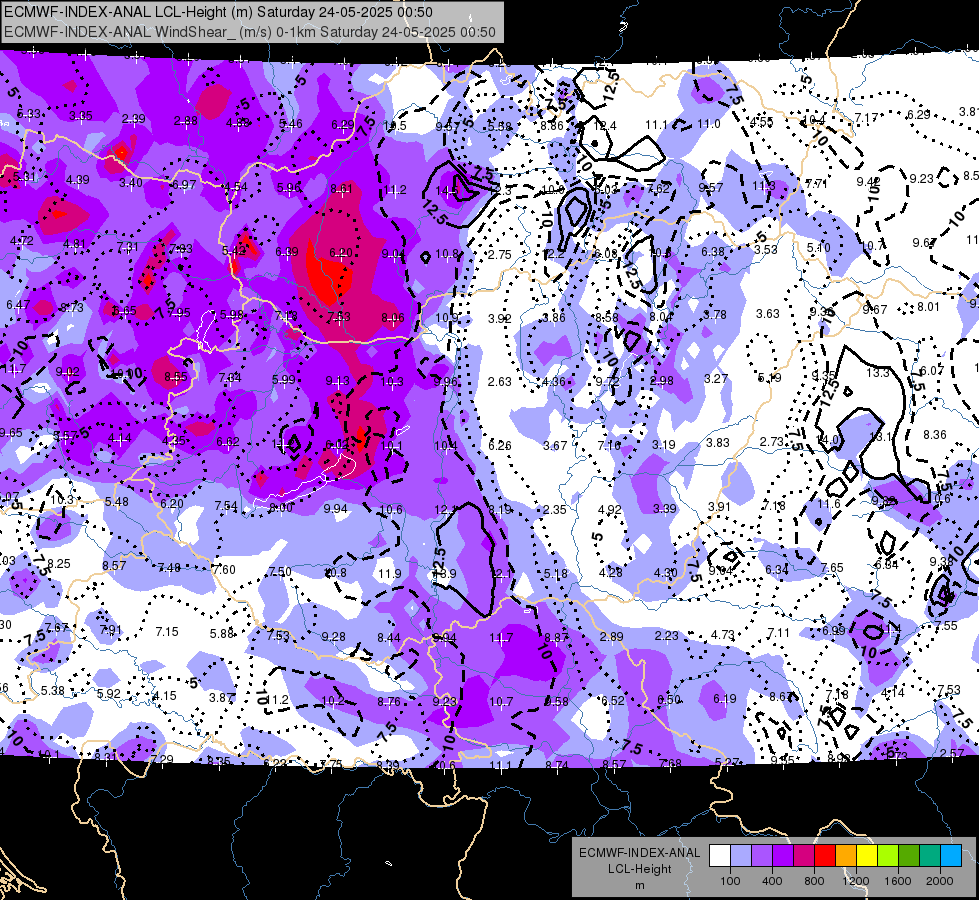Select the orange legend swatch
The image size is (979, 900).
coord(846,855)
